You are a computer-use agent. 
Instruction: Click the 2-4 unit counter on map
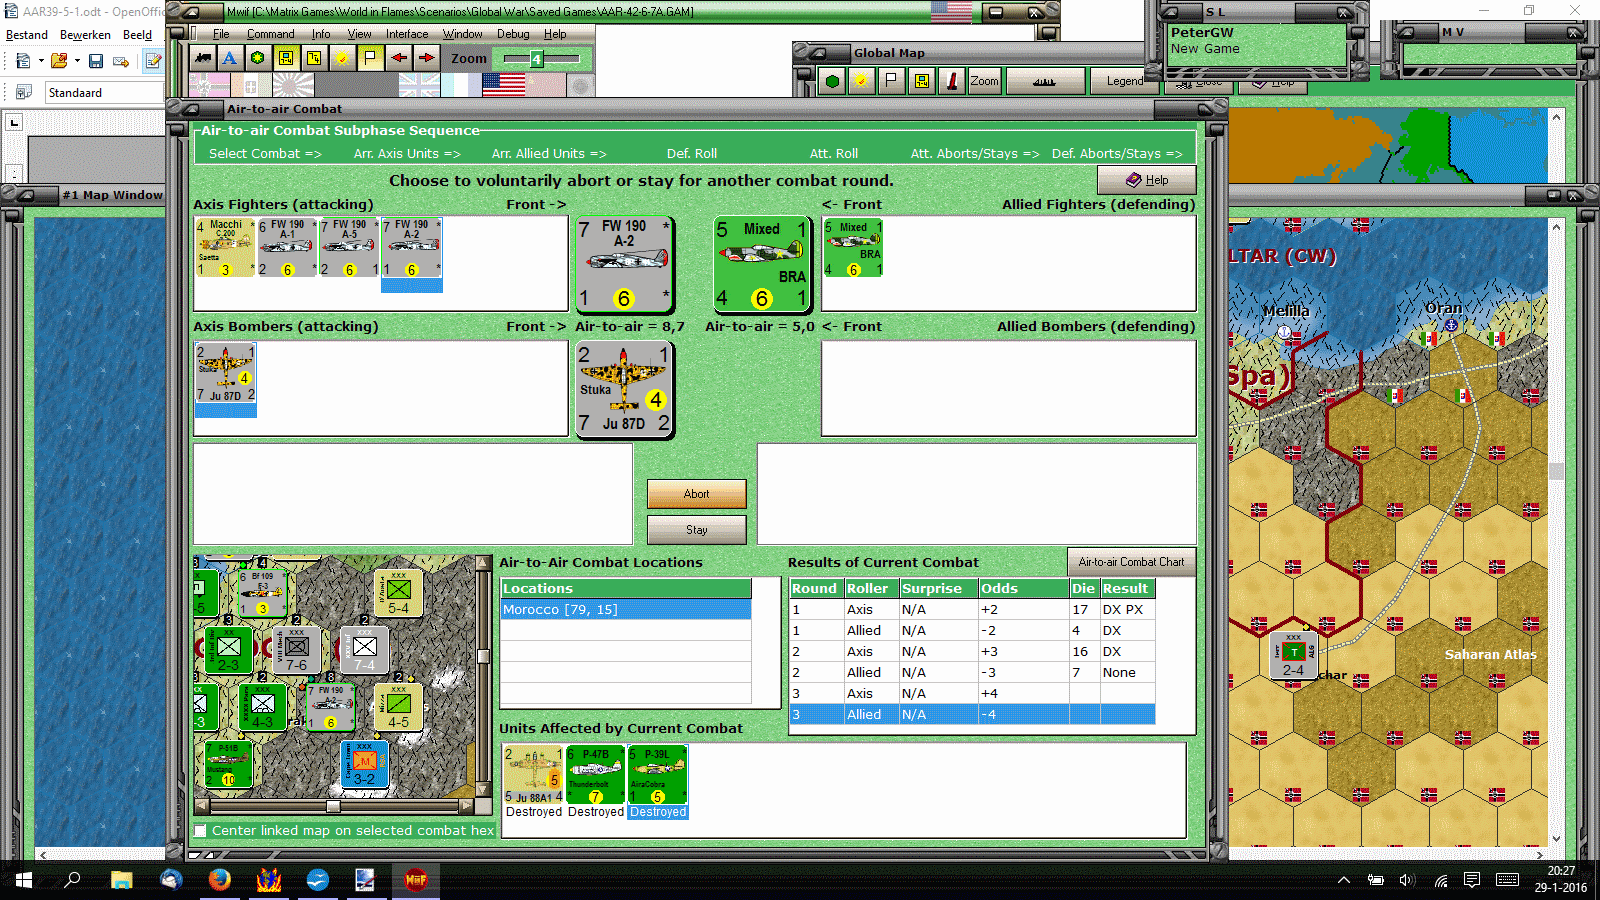pyautogui.click(x=1293, y=657)
